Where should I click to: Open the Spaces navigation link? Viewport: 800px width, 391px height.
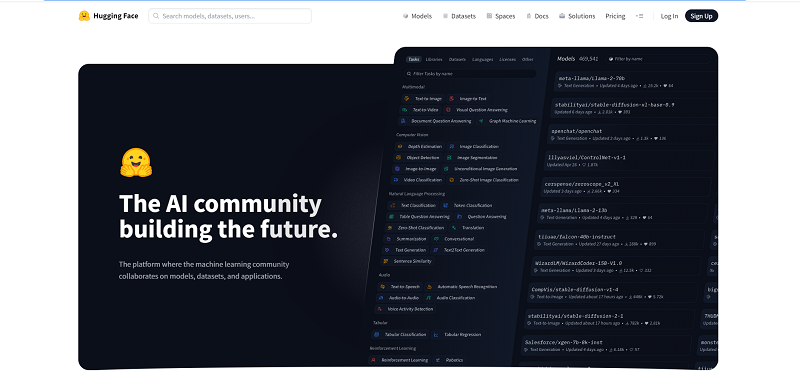(505, 16)
